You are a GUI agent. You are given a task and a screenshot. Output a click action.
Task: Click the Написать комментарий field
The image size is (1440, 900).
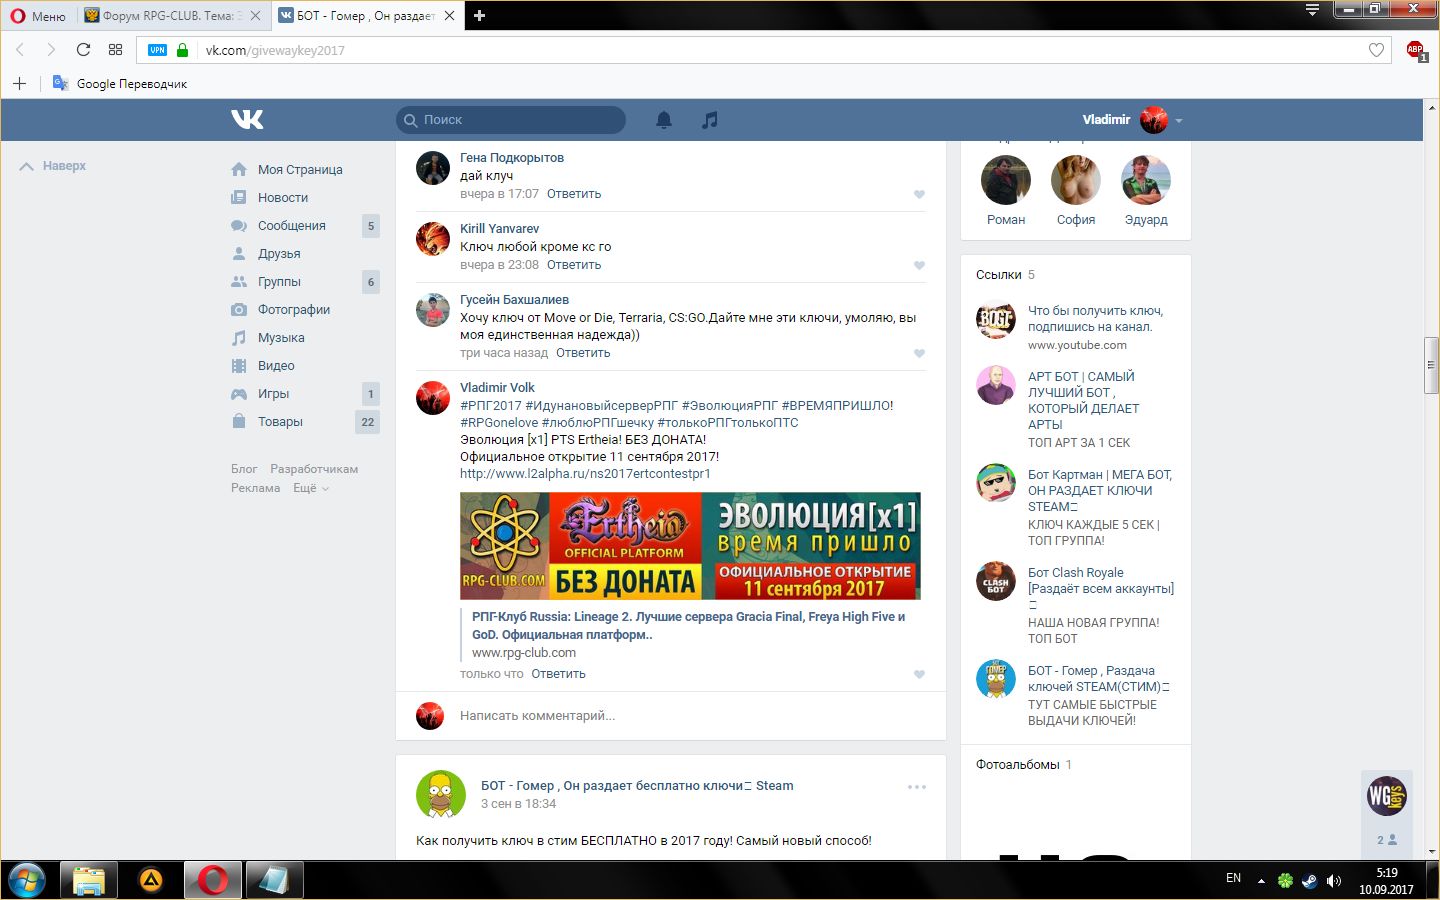tap(671, 716)
